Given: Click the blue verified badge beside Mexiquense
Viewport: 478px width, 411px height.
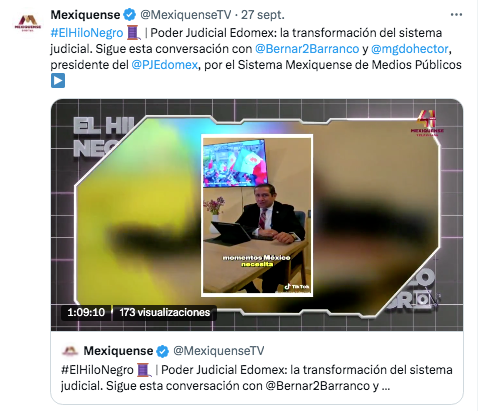Looking at the screenshot, I should coord(130,15).
